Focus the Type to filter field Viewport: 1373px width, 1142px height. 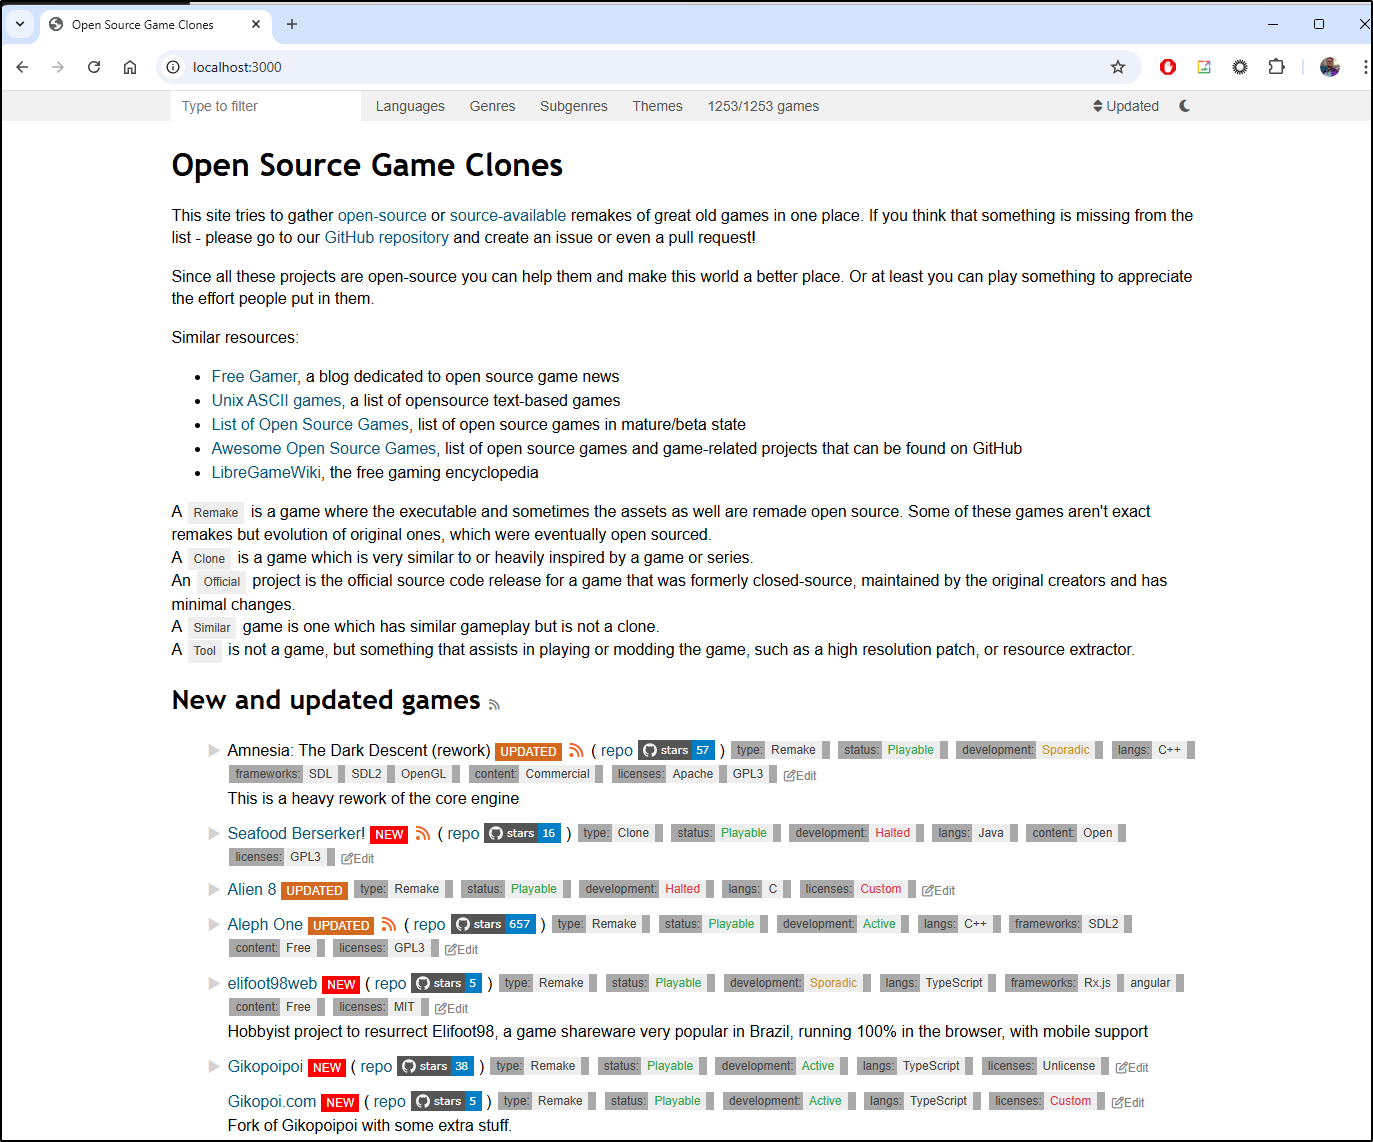266,106
